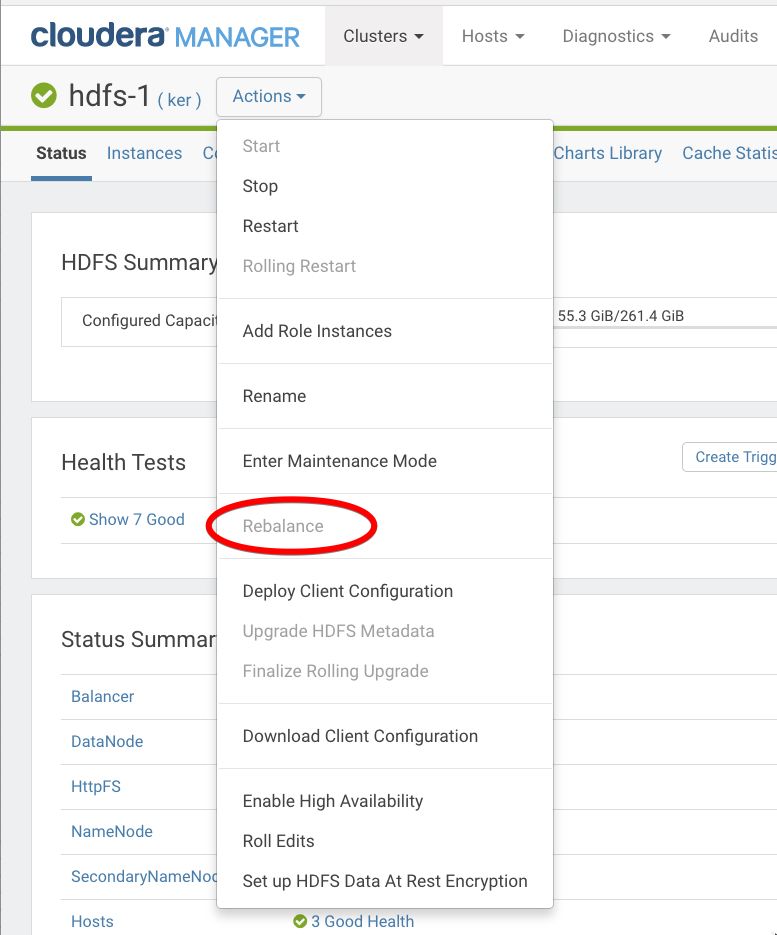The image size is (777, 935).
Task: Click the green check icon beside Show 7 Good
Action: (78, 519)
